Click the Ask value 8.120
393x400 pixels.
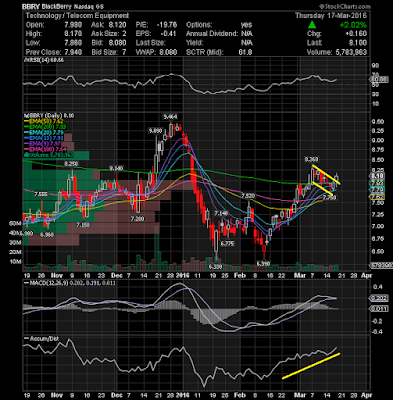tap(117, 25)
